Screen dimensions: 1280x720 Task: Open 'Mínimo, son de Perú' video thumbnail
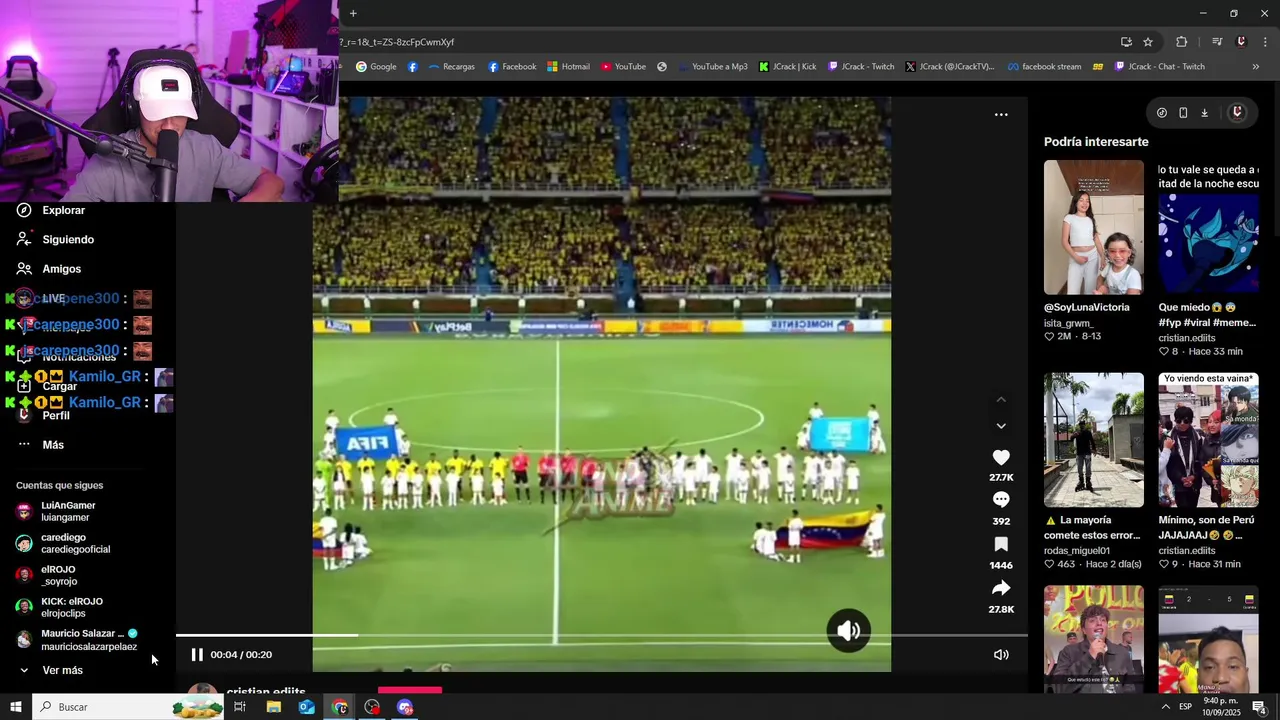pos(1208,440)
